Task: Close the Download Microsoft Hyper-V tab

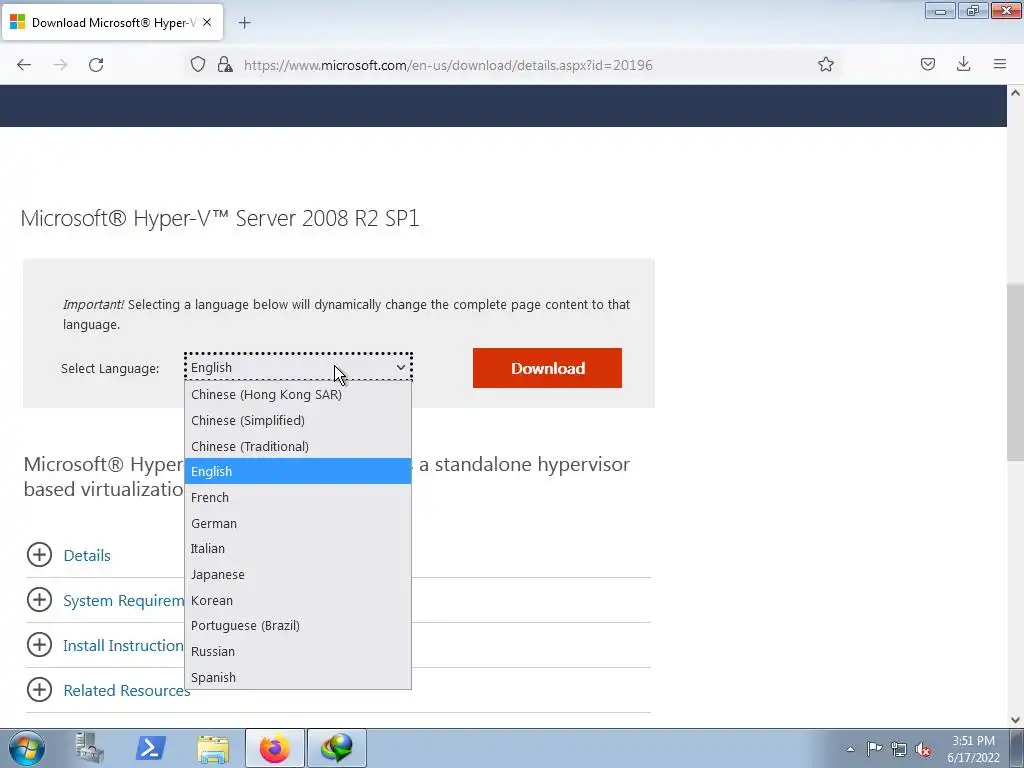Action: coord(207,22)
